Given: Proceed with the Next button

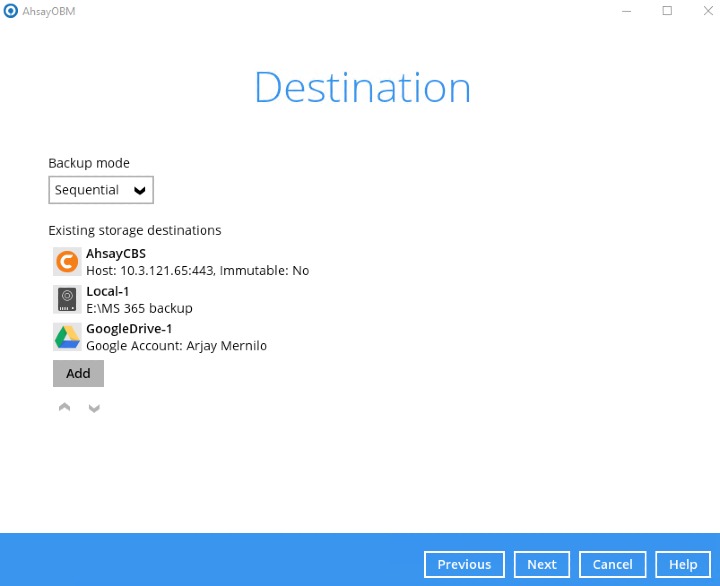Looking at the screenshot, I should pos(542,564).
